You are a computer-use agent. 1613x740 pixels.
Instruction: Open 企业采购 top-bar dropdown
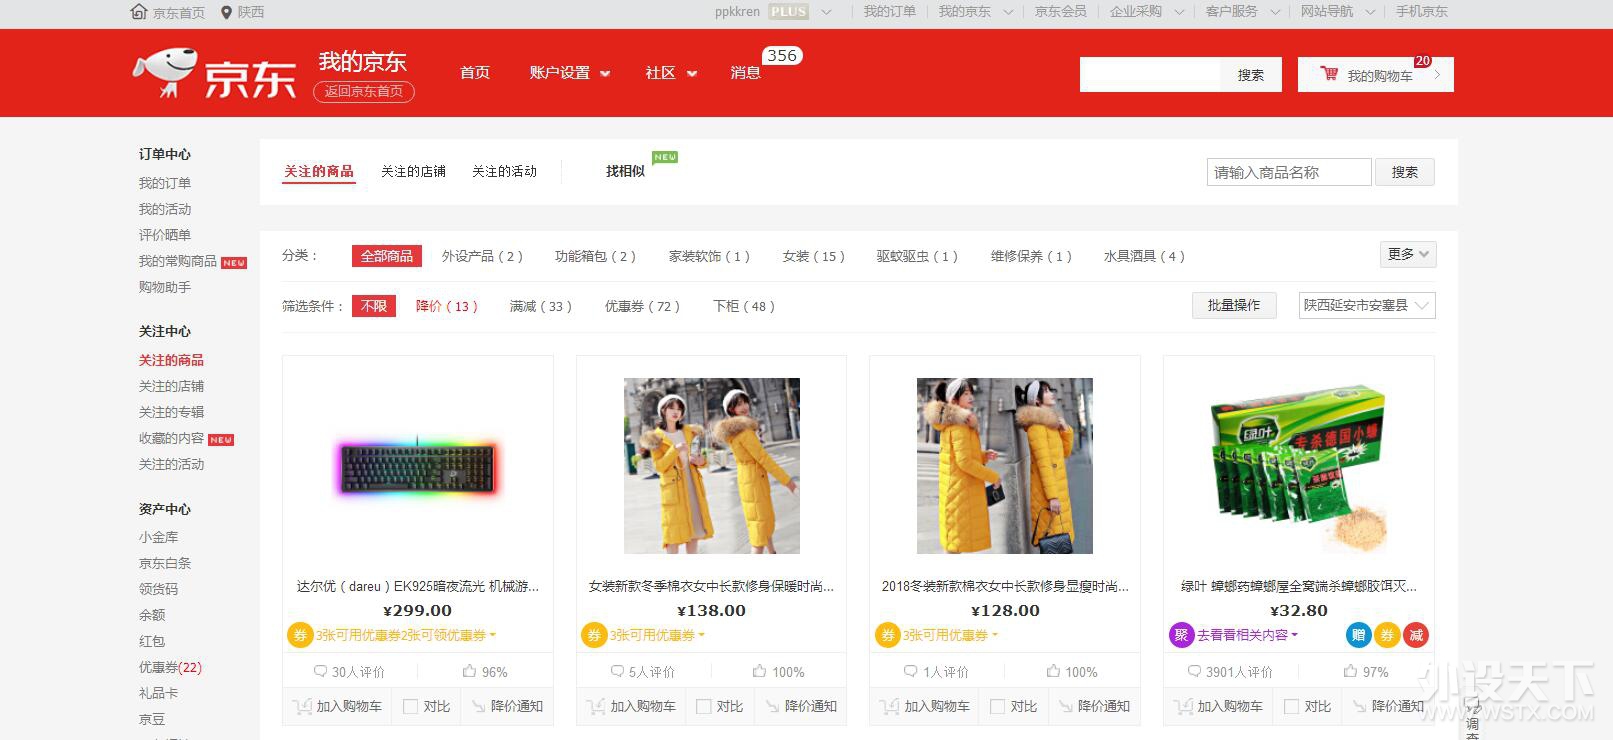(1146, 12)
